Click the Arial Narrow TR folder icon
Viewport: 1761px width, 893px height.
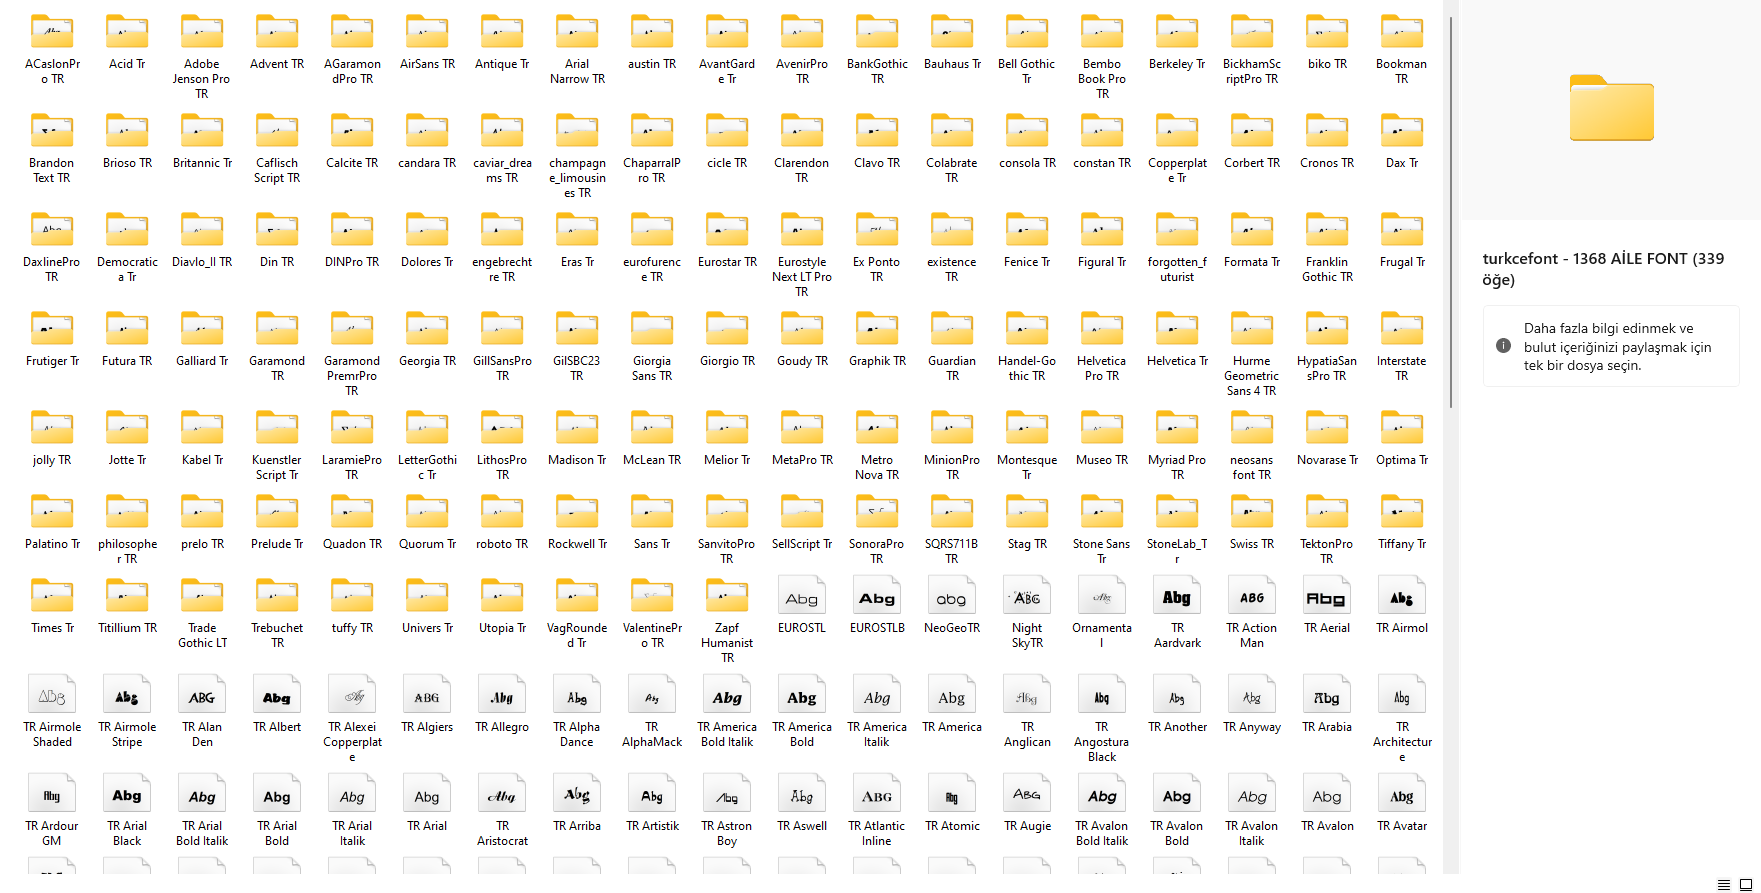click(x=577, y=32)
